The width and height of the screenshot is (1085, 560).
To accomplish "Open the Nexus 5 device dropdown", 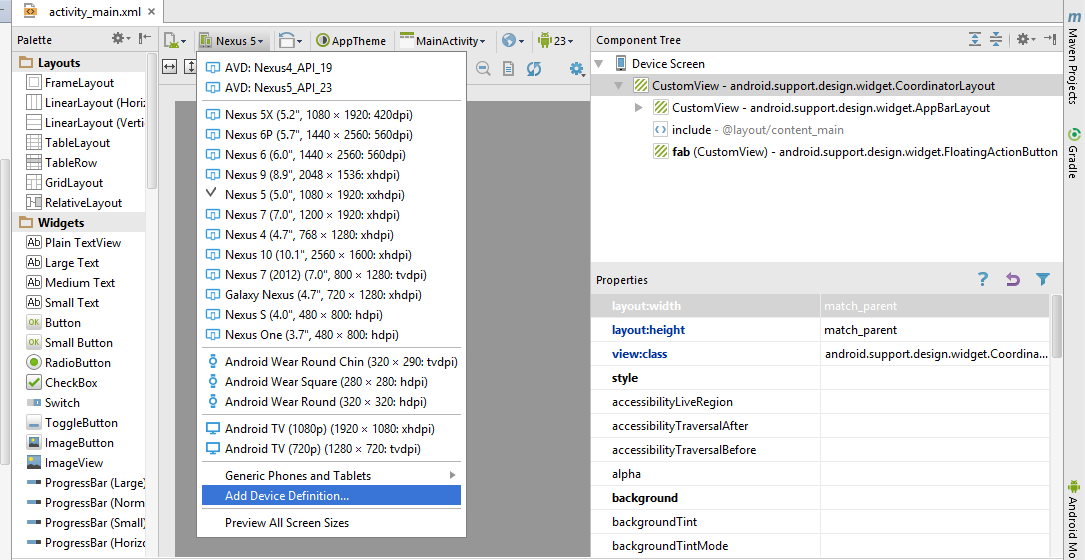I will (232, 41).
